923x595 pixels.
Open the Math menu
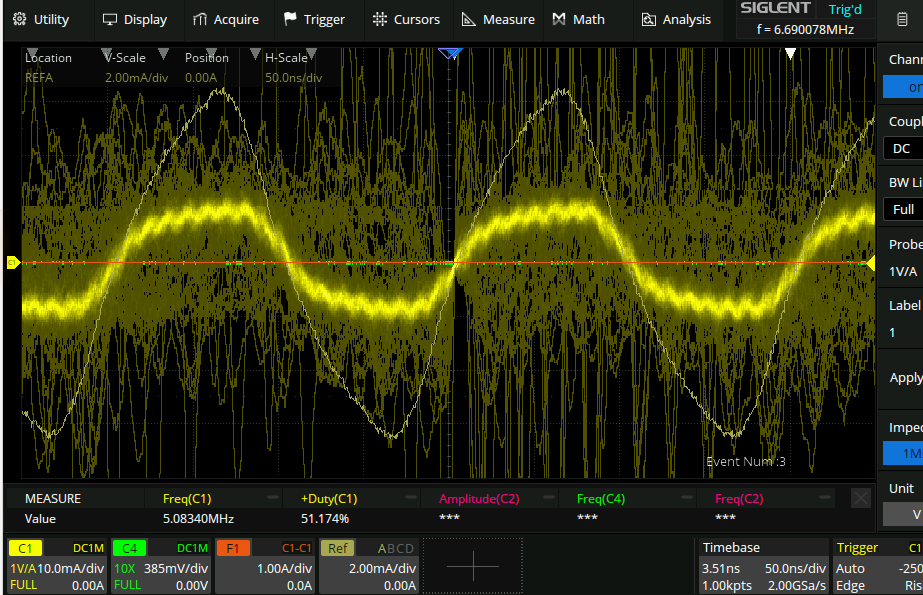point(577,19)
